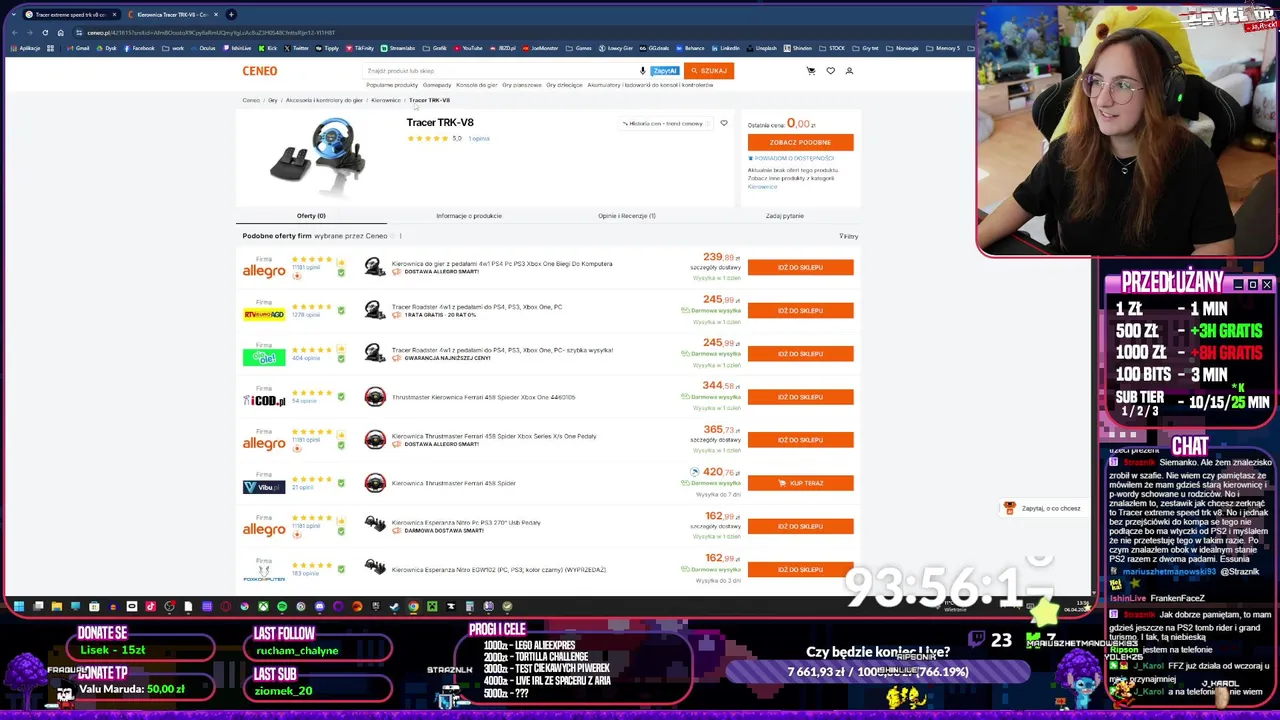The image size is (1280, 720).
Task: Open Steam from the taskbar
Action: click(394, 606)
